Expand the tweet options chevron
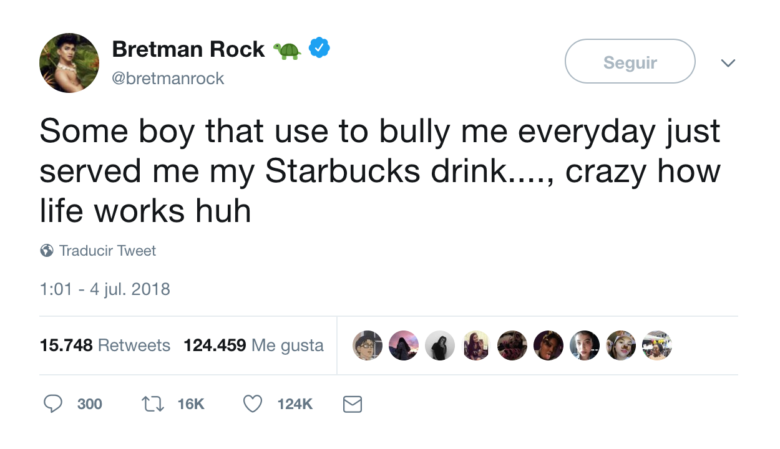Image resolution: width=780 pixels, height=449 pixels. (728, 63)
